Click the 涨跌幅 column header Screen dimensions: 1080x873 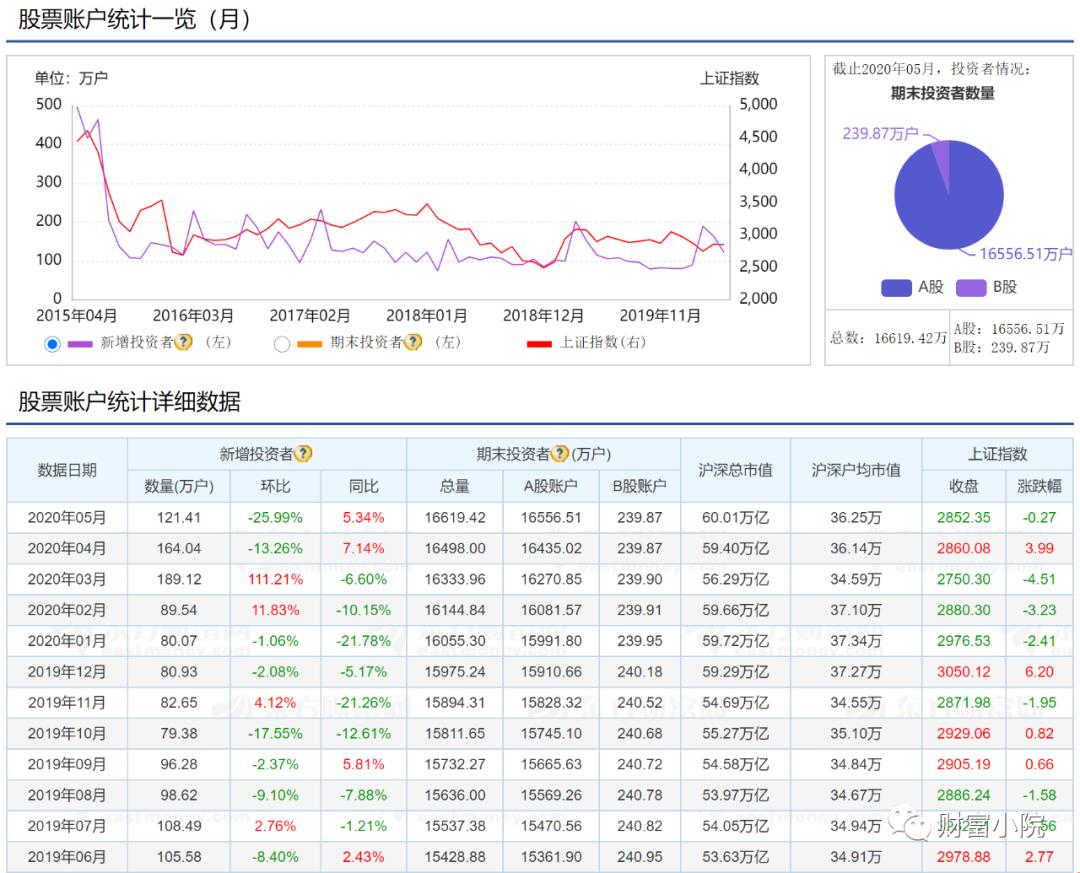[x=1038, y=487]
